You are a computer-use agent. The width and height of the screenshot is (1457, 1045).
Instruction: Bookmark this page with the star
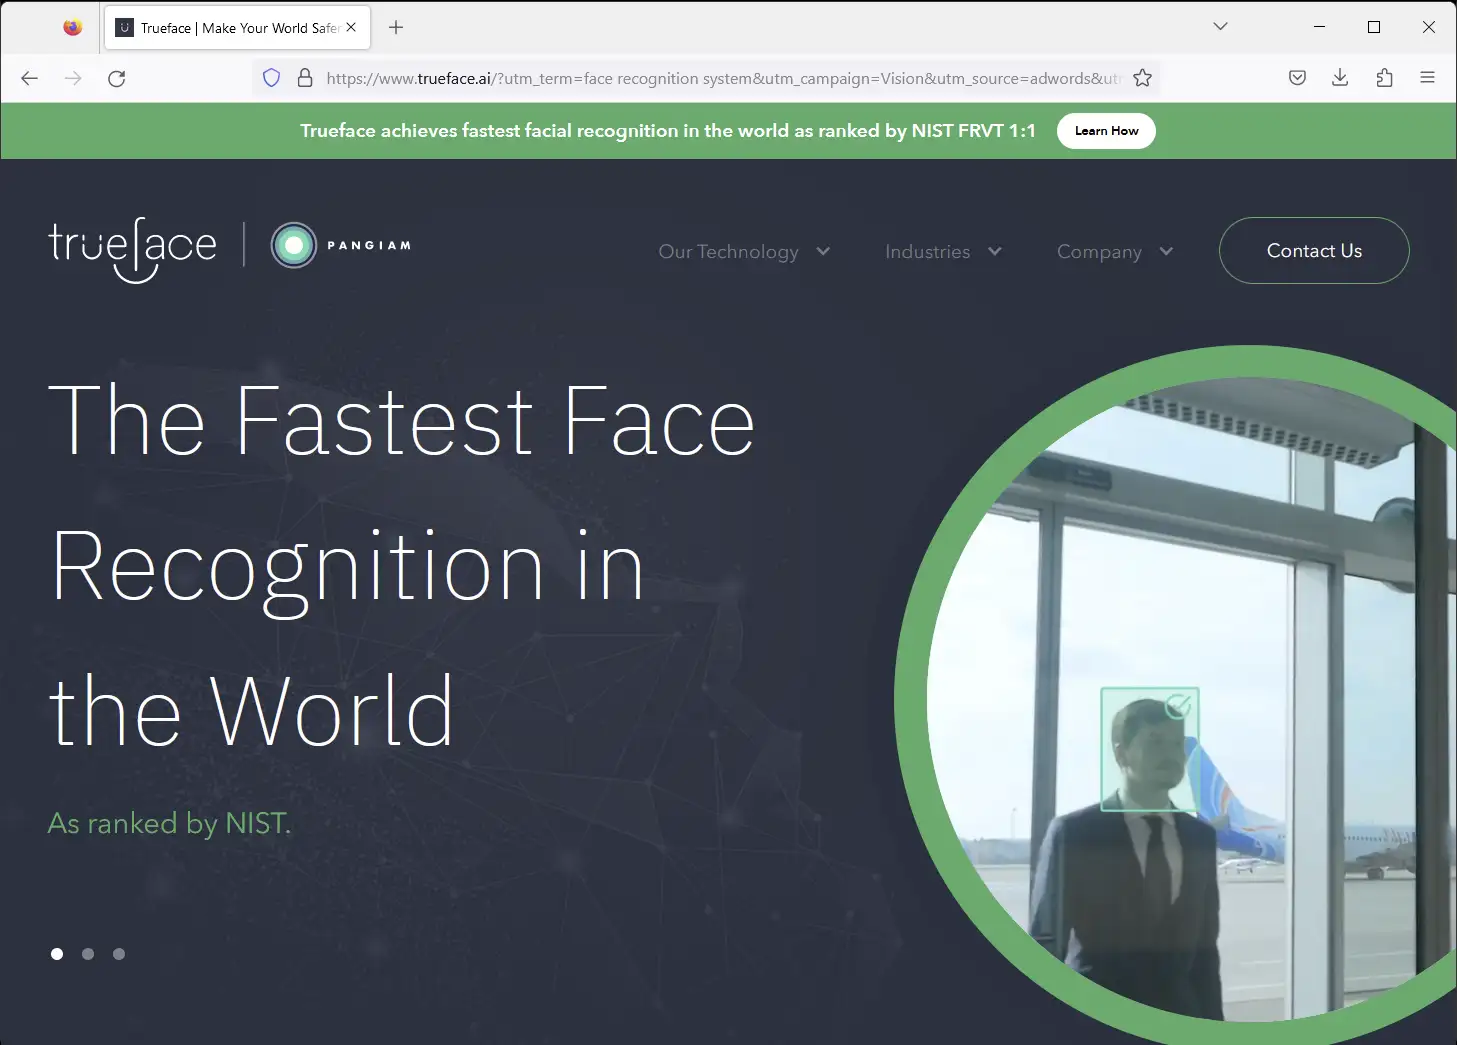point(1141,78)
